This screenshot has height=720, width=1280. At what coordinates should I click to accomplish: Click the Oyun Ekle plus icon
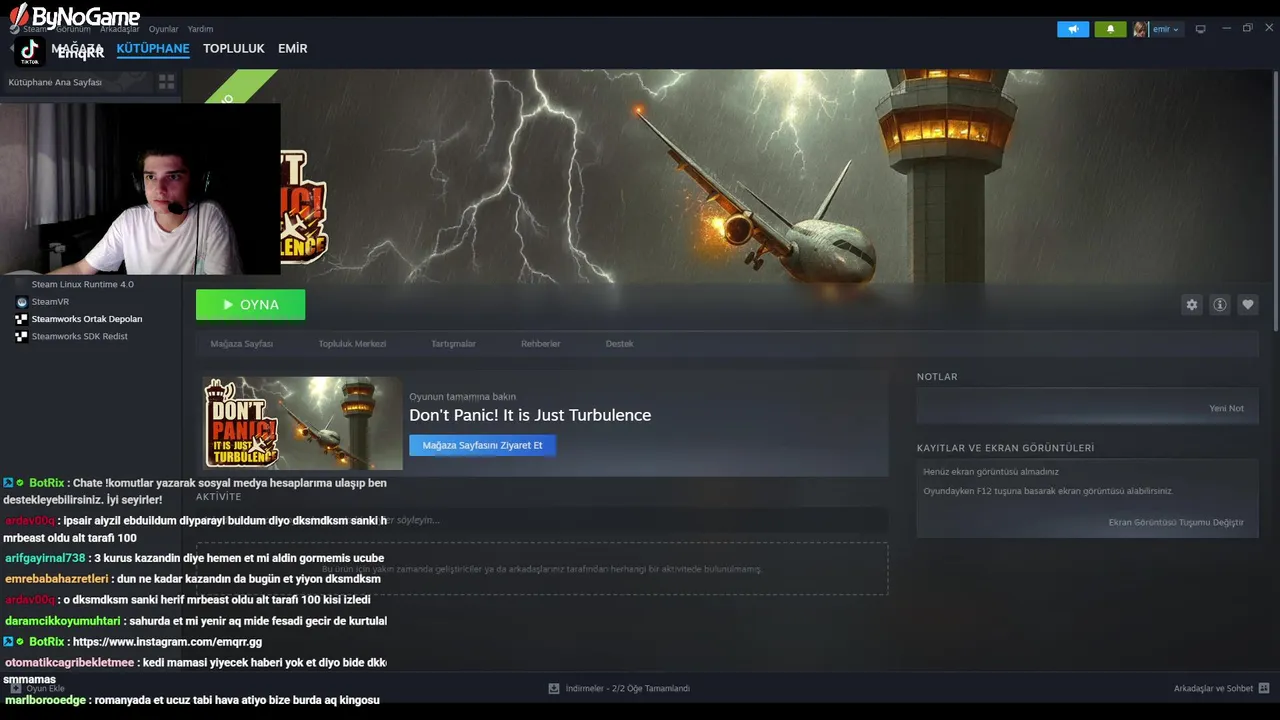(x=16, y=688)
